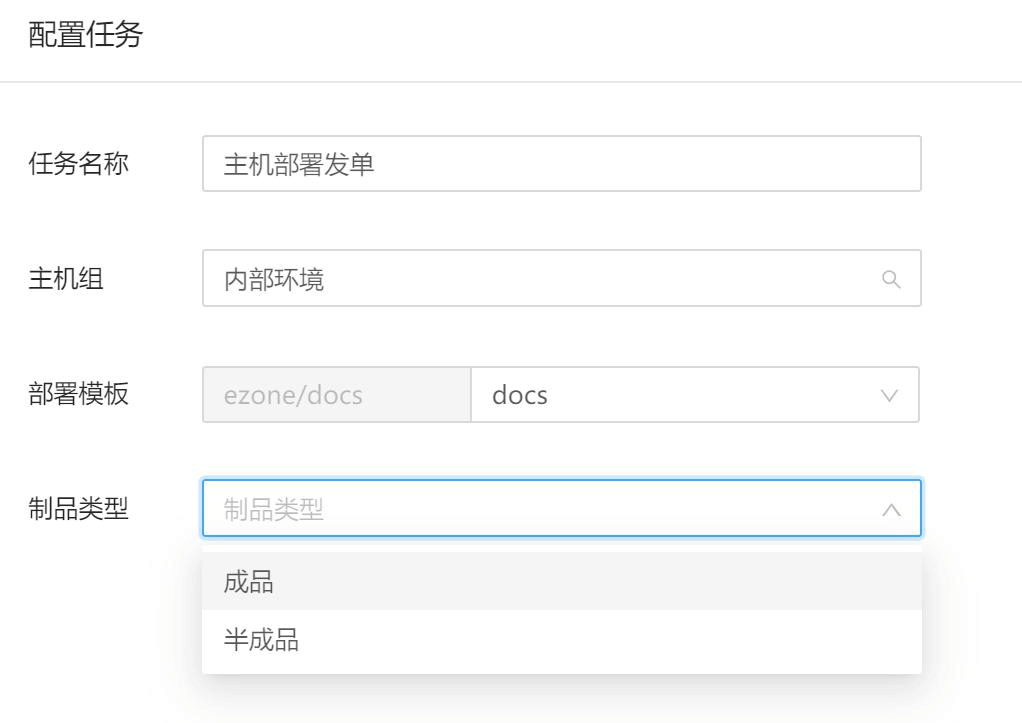
Task: Click the down chevron beside docs
Action: pyautogui.click(x=889, y=395)
